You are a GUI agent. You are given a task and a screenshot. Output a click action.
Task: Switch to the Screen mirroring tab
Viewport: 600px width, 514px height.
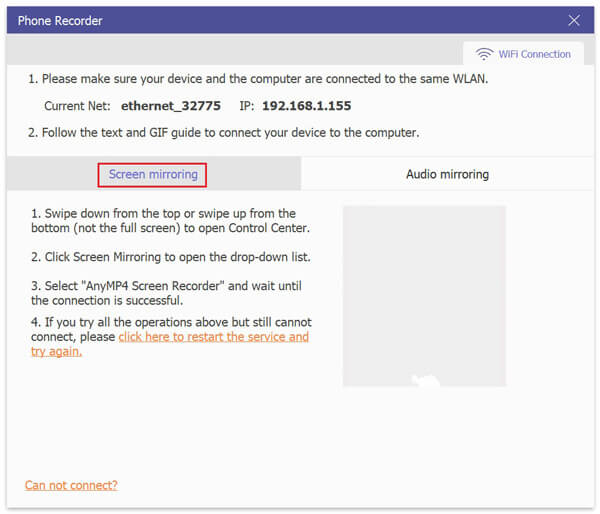[153, 174]
